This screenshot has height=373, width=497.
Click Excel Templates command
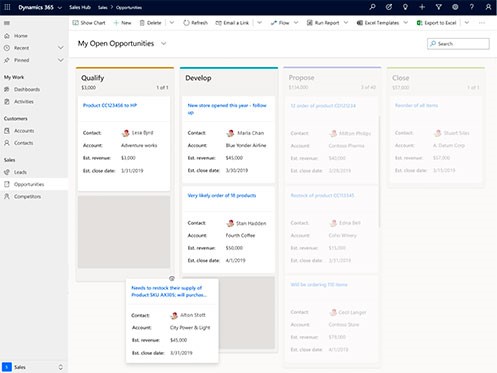(x=378, y=23)
